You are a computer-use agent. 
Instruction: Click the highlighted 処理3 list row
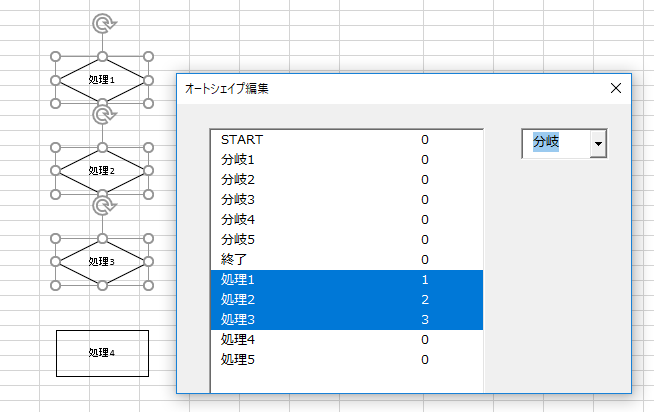coord(347,320)
